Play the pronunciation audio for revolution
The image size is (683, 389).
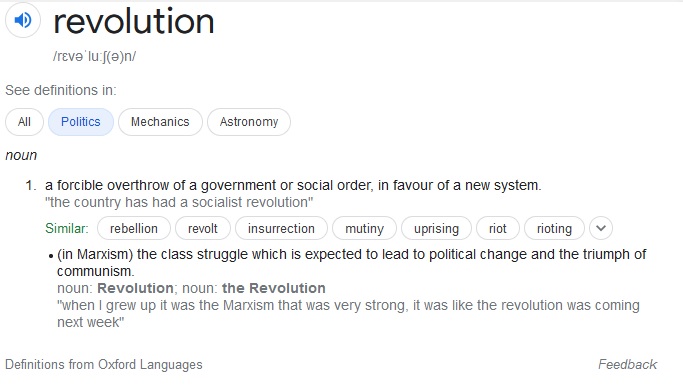click(23, 20)
